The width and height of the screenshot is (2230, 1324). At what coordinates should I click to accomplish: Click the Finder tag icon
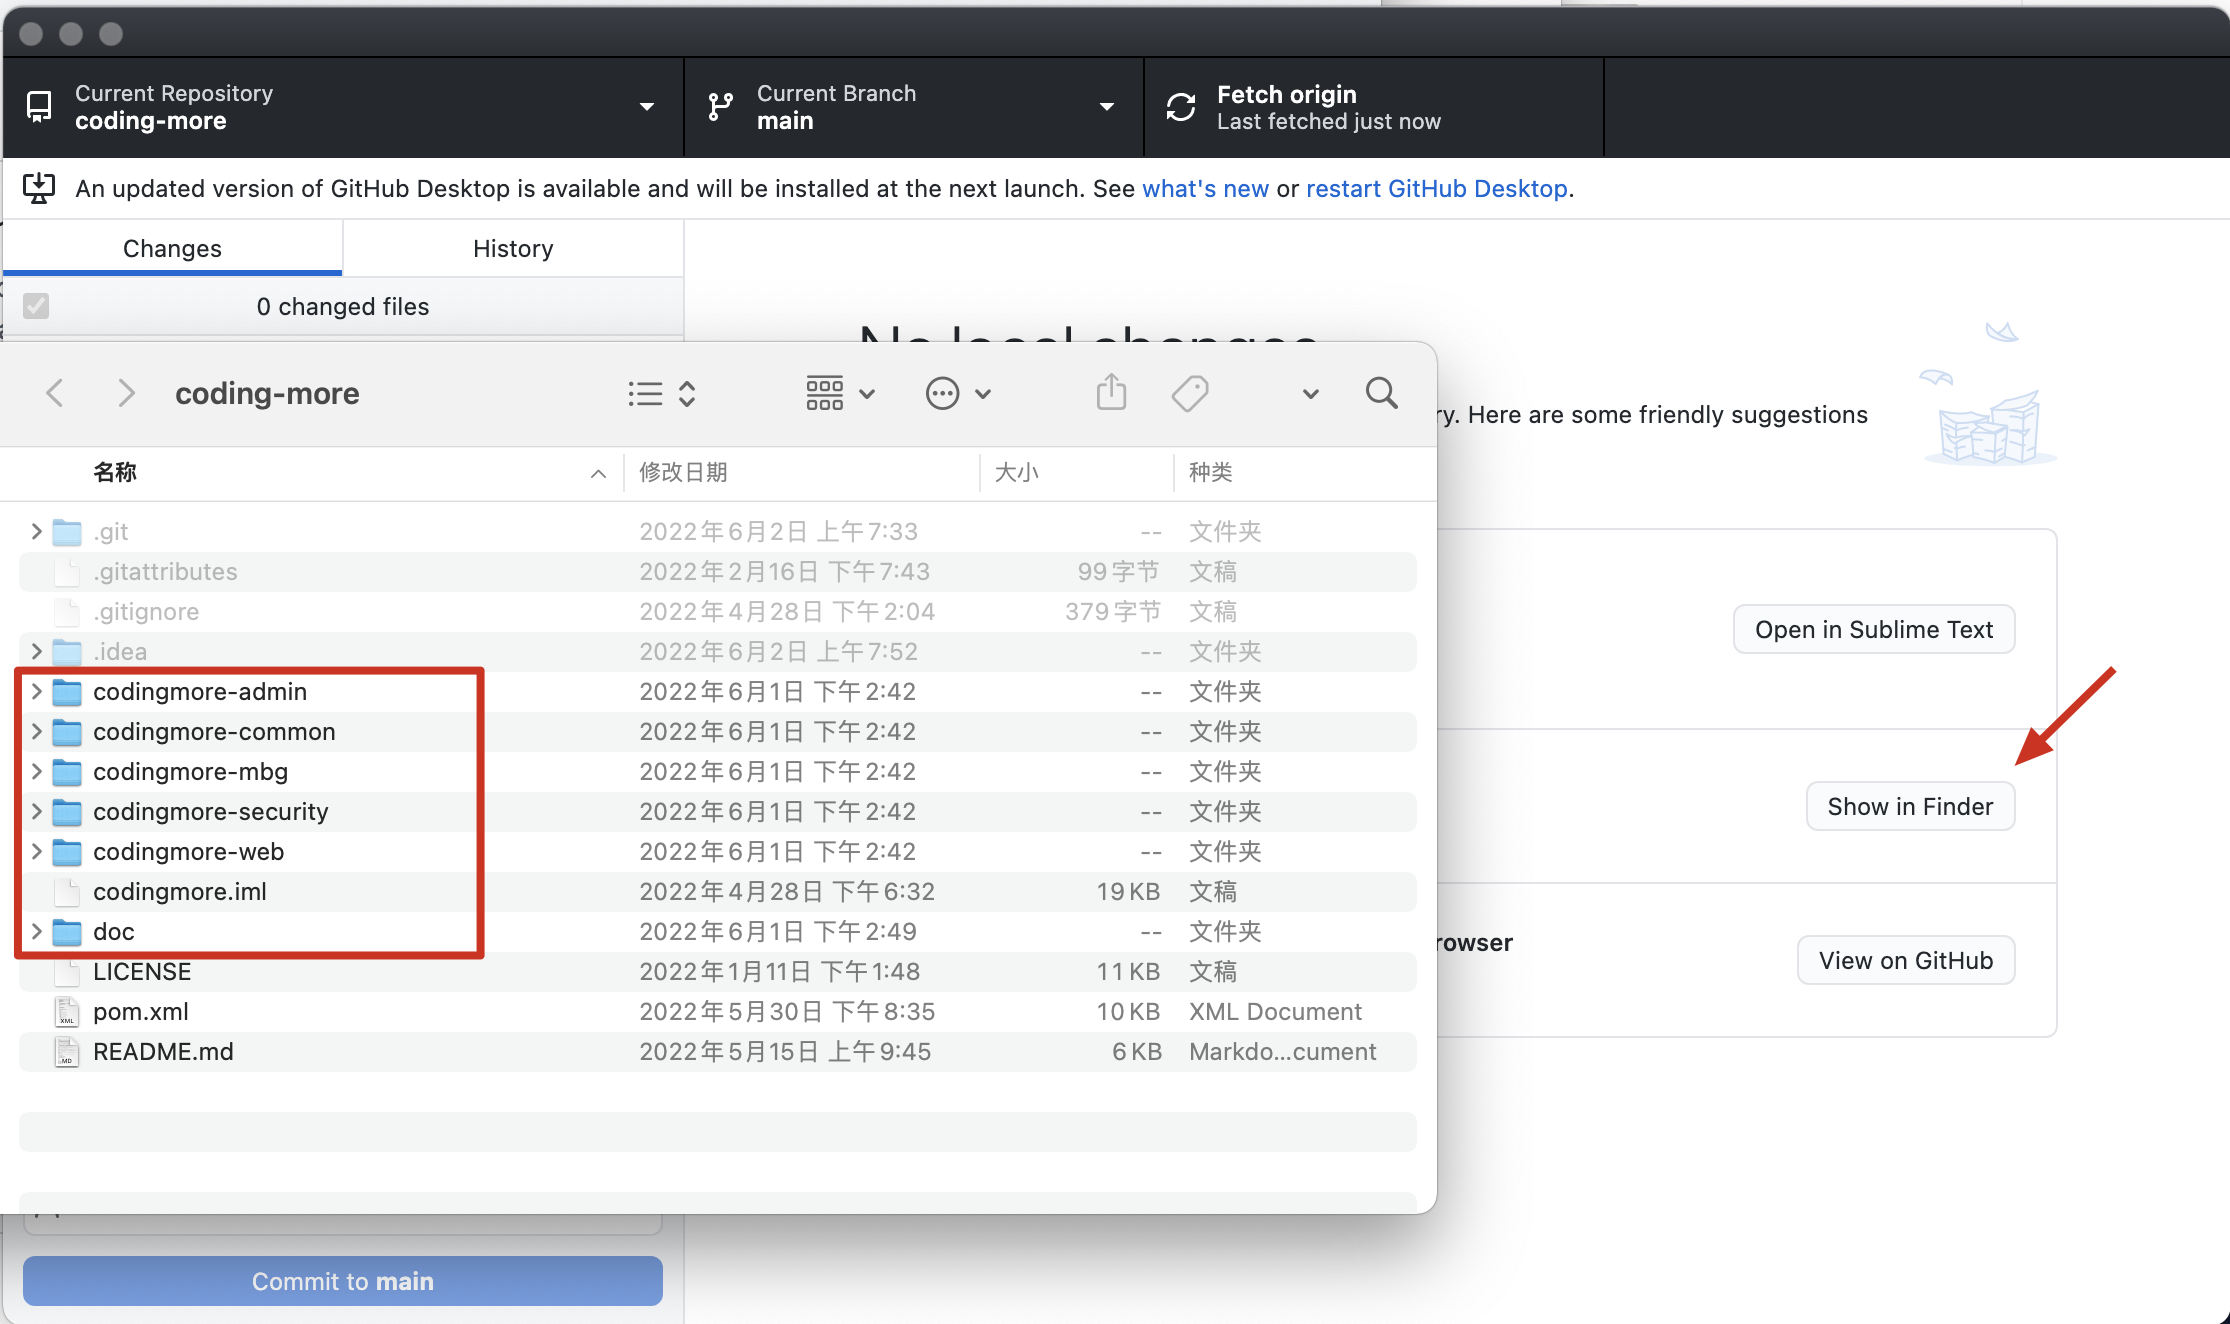tap(1190, 393)
